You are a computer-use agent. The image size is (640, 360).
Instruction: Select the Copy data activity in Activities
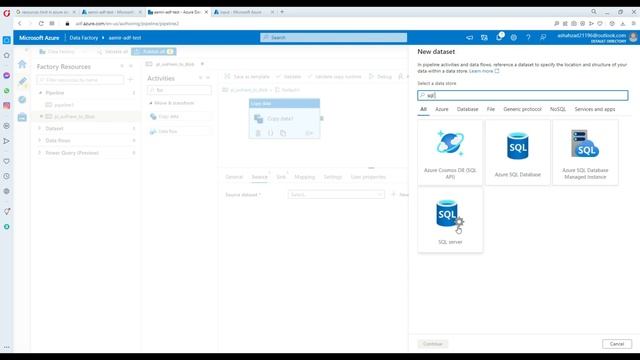click(x=179, y=117)
